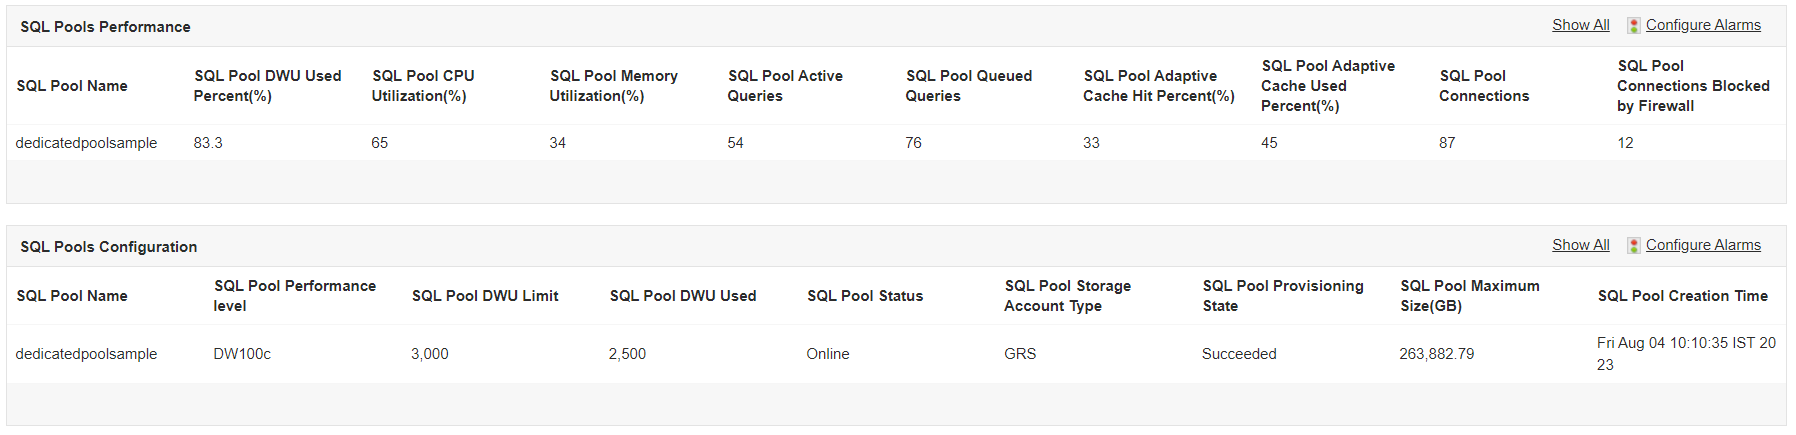Open Configure Alarms link for SQL Pools Performance
This screenshot has width=1796, height=435.
tap(1703, 25)
